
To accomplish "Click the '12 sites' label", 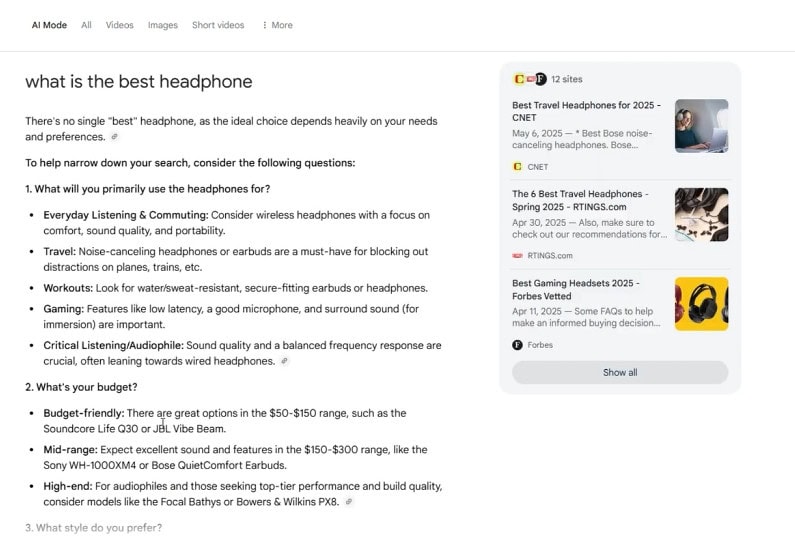I will 569,79.
